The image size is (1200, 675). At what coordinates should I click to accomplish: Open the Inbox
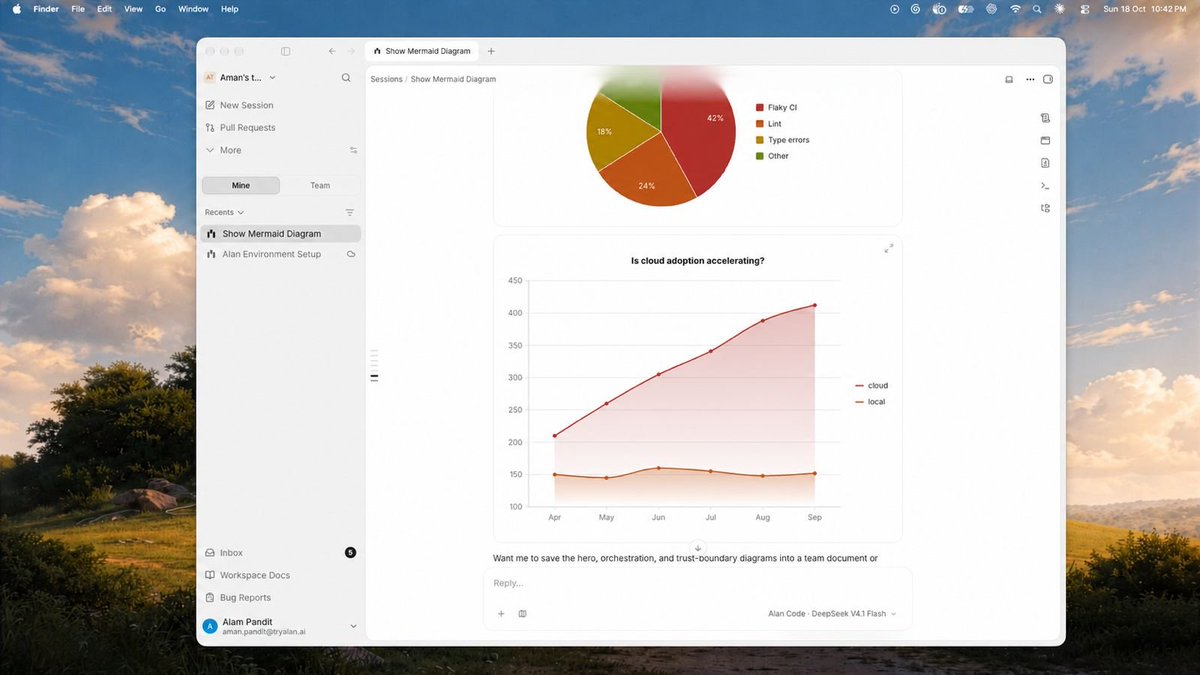coord(280,553)
